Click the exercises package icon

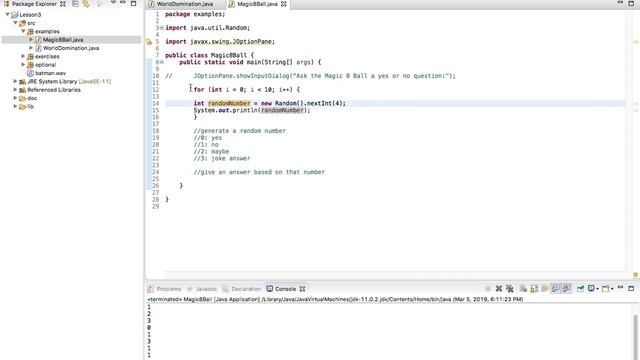point(30,56)
